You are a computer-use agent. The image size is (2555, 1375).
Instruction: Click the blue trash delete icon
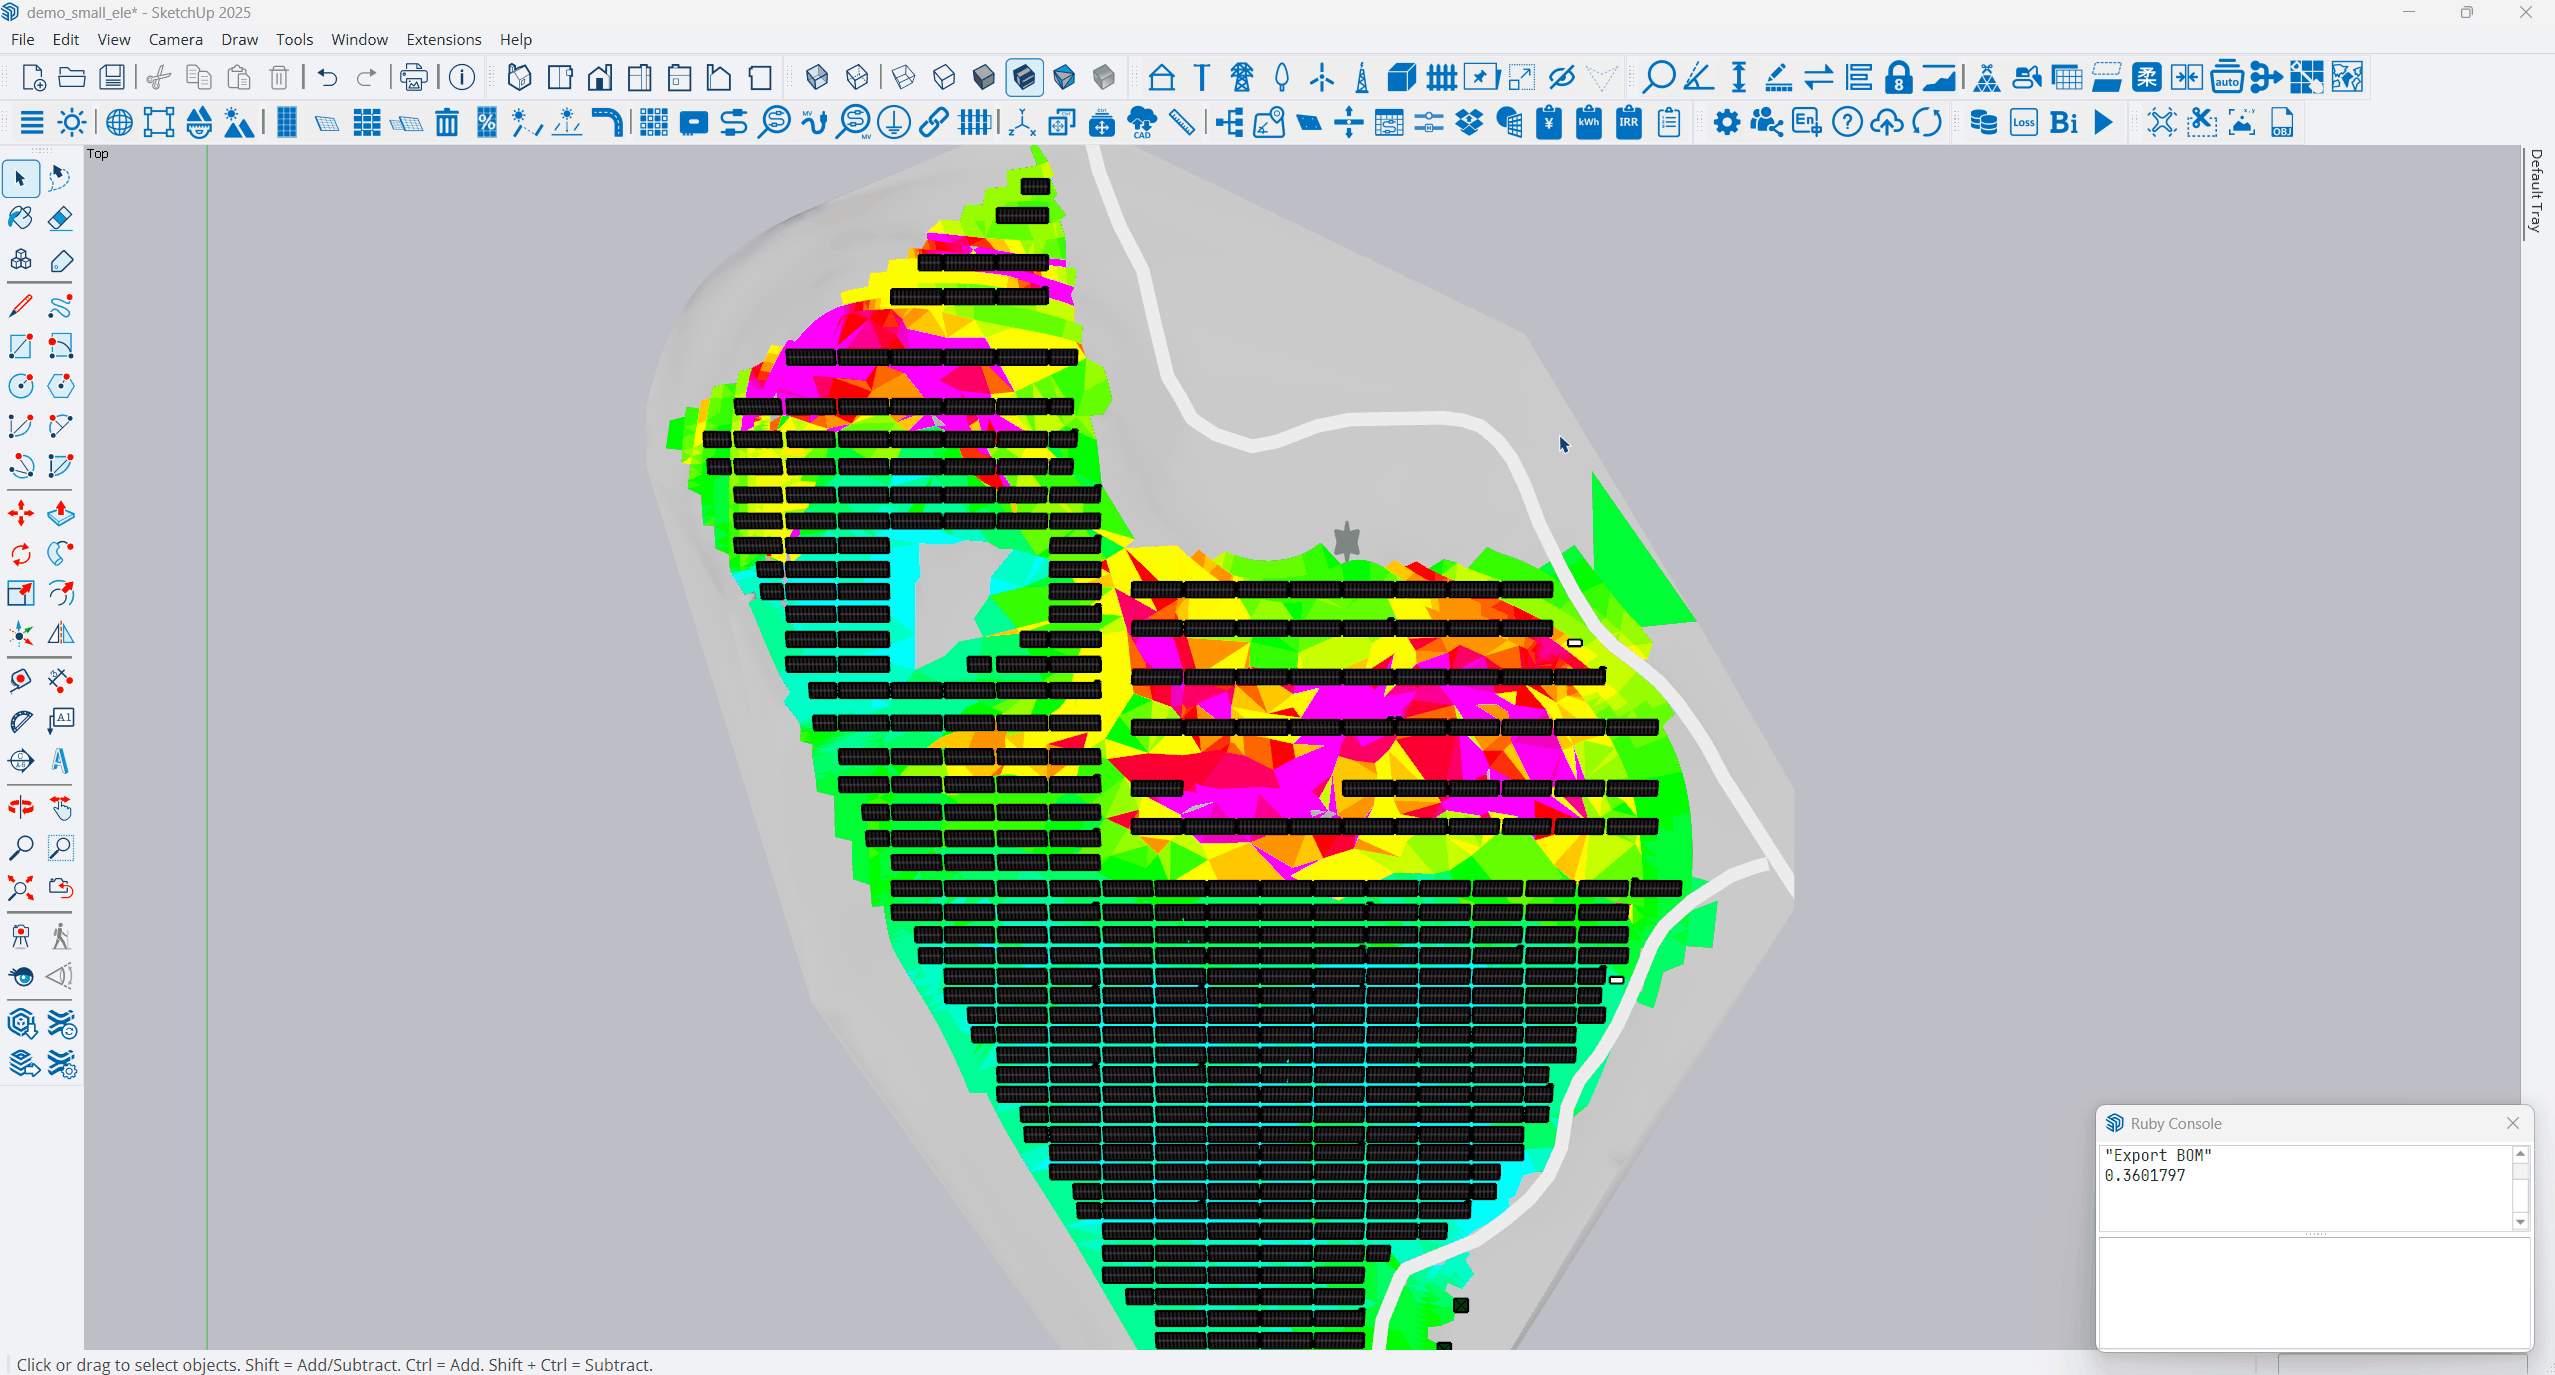446,123
